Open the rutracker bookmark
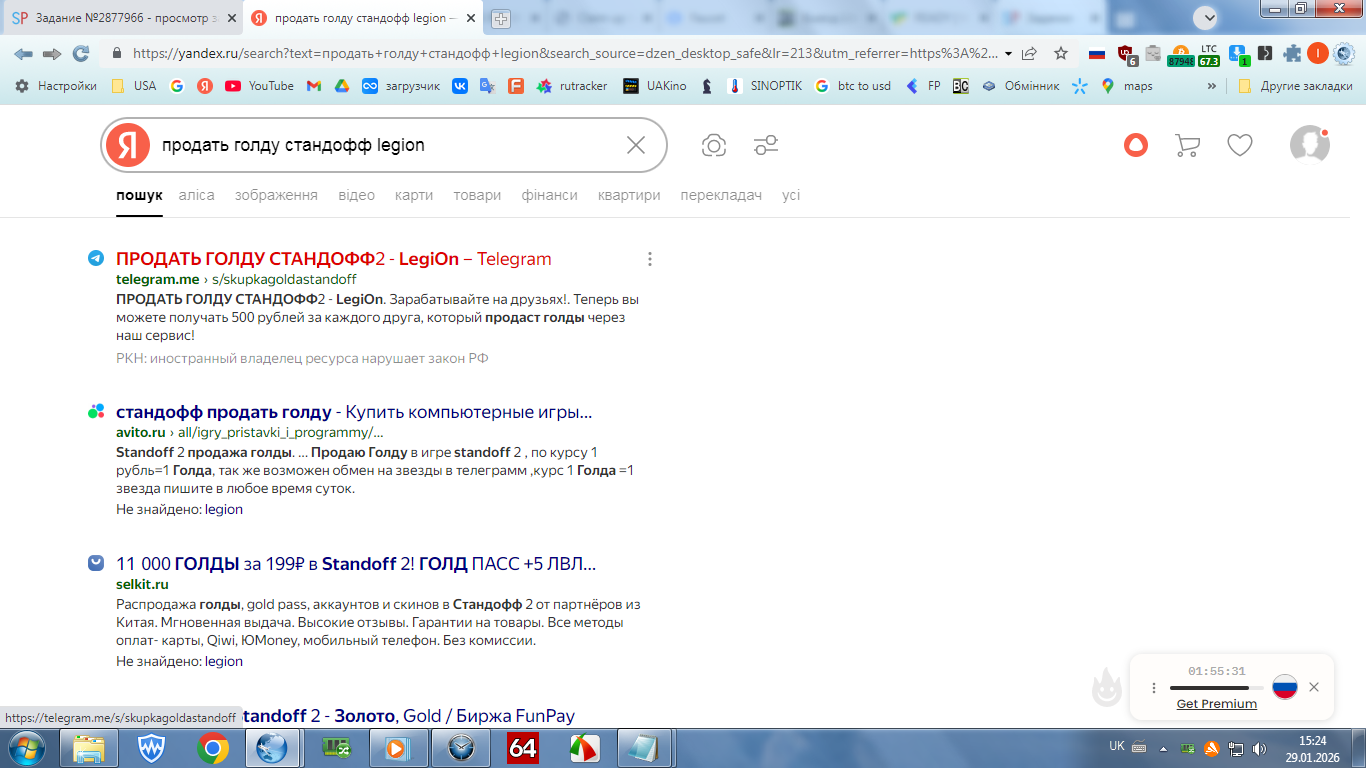The height and width of the screenshot is (768, 1366). [x=572, y=86]
